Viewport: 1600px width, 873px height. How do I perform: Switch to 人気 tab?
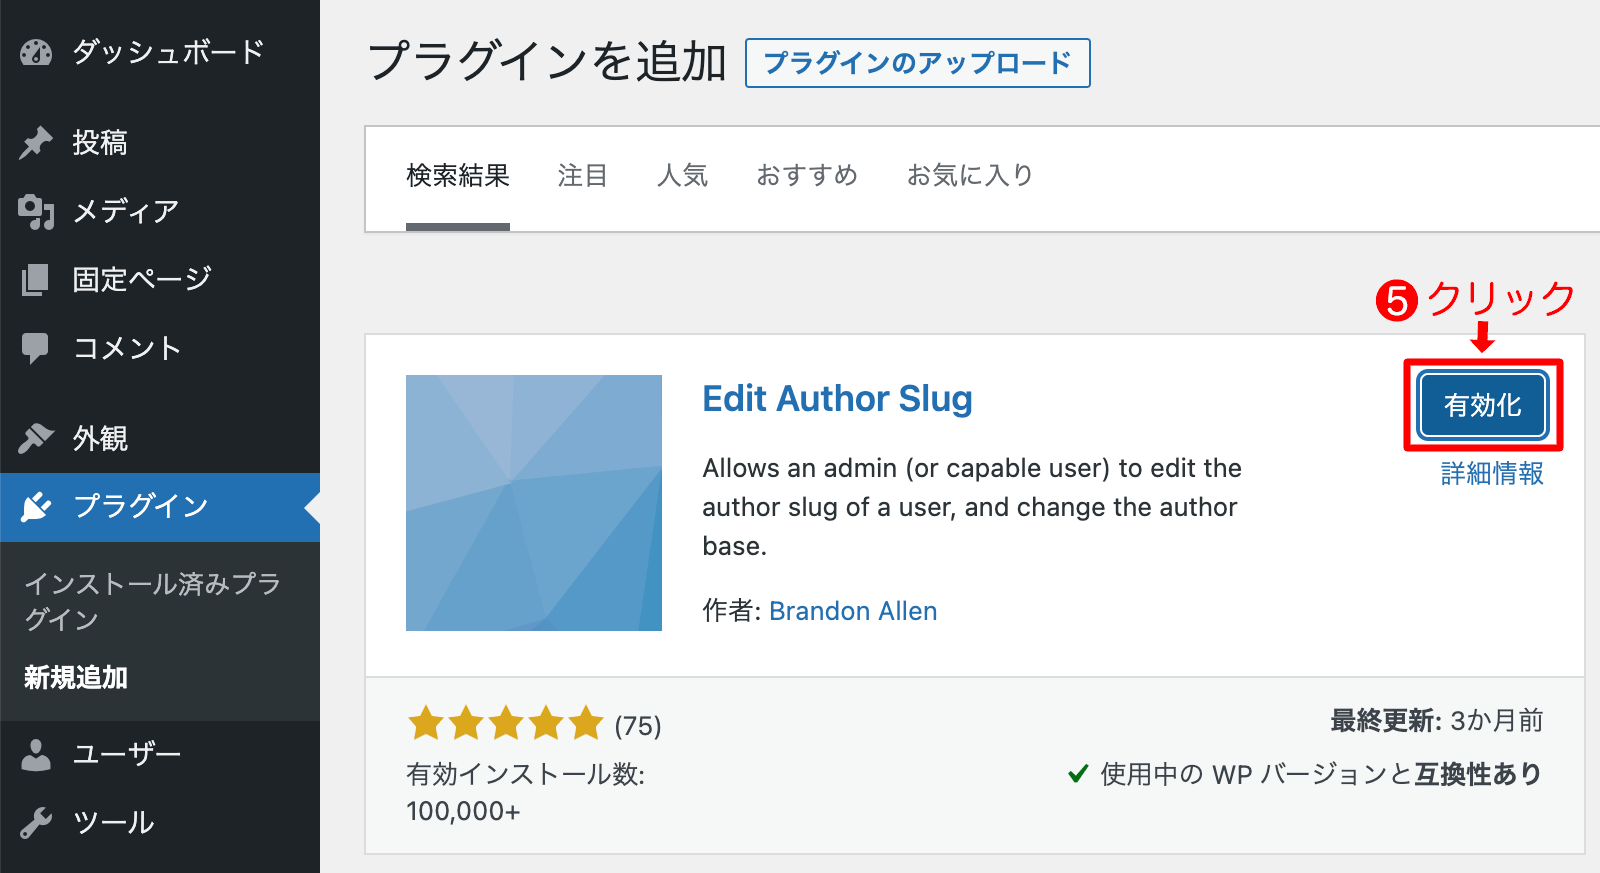(x=682, y=176)
